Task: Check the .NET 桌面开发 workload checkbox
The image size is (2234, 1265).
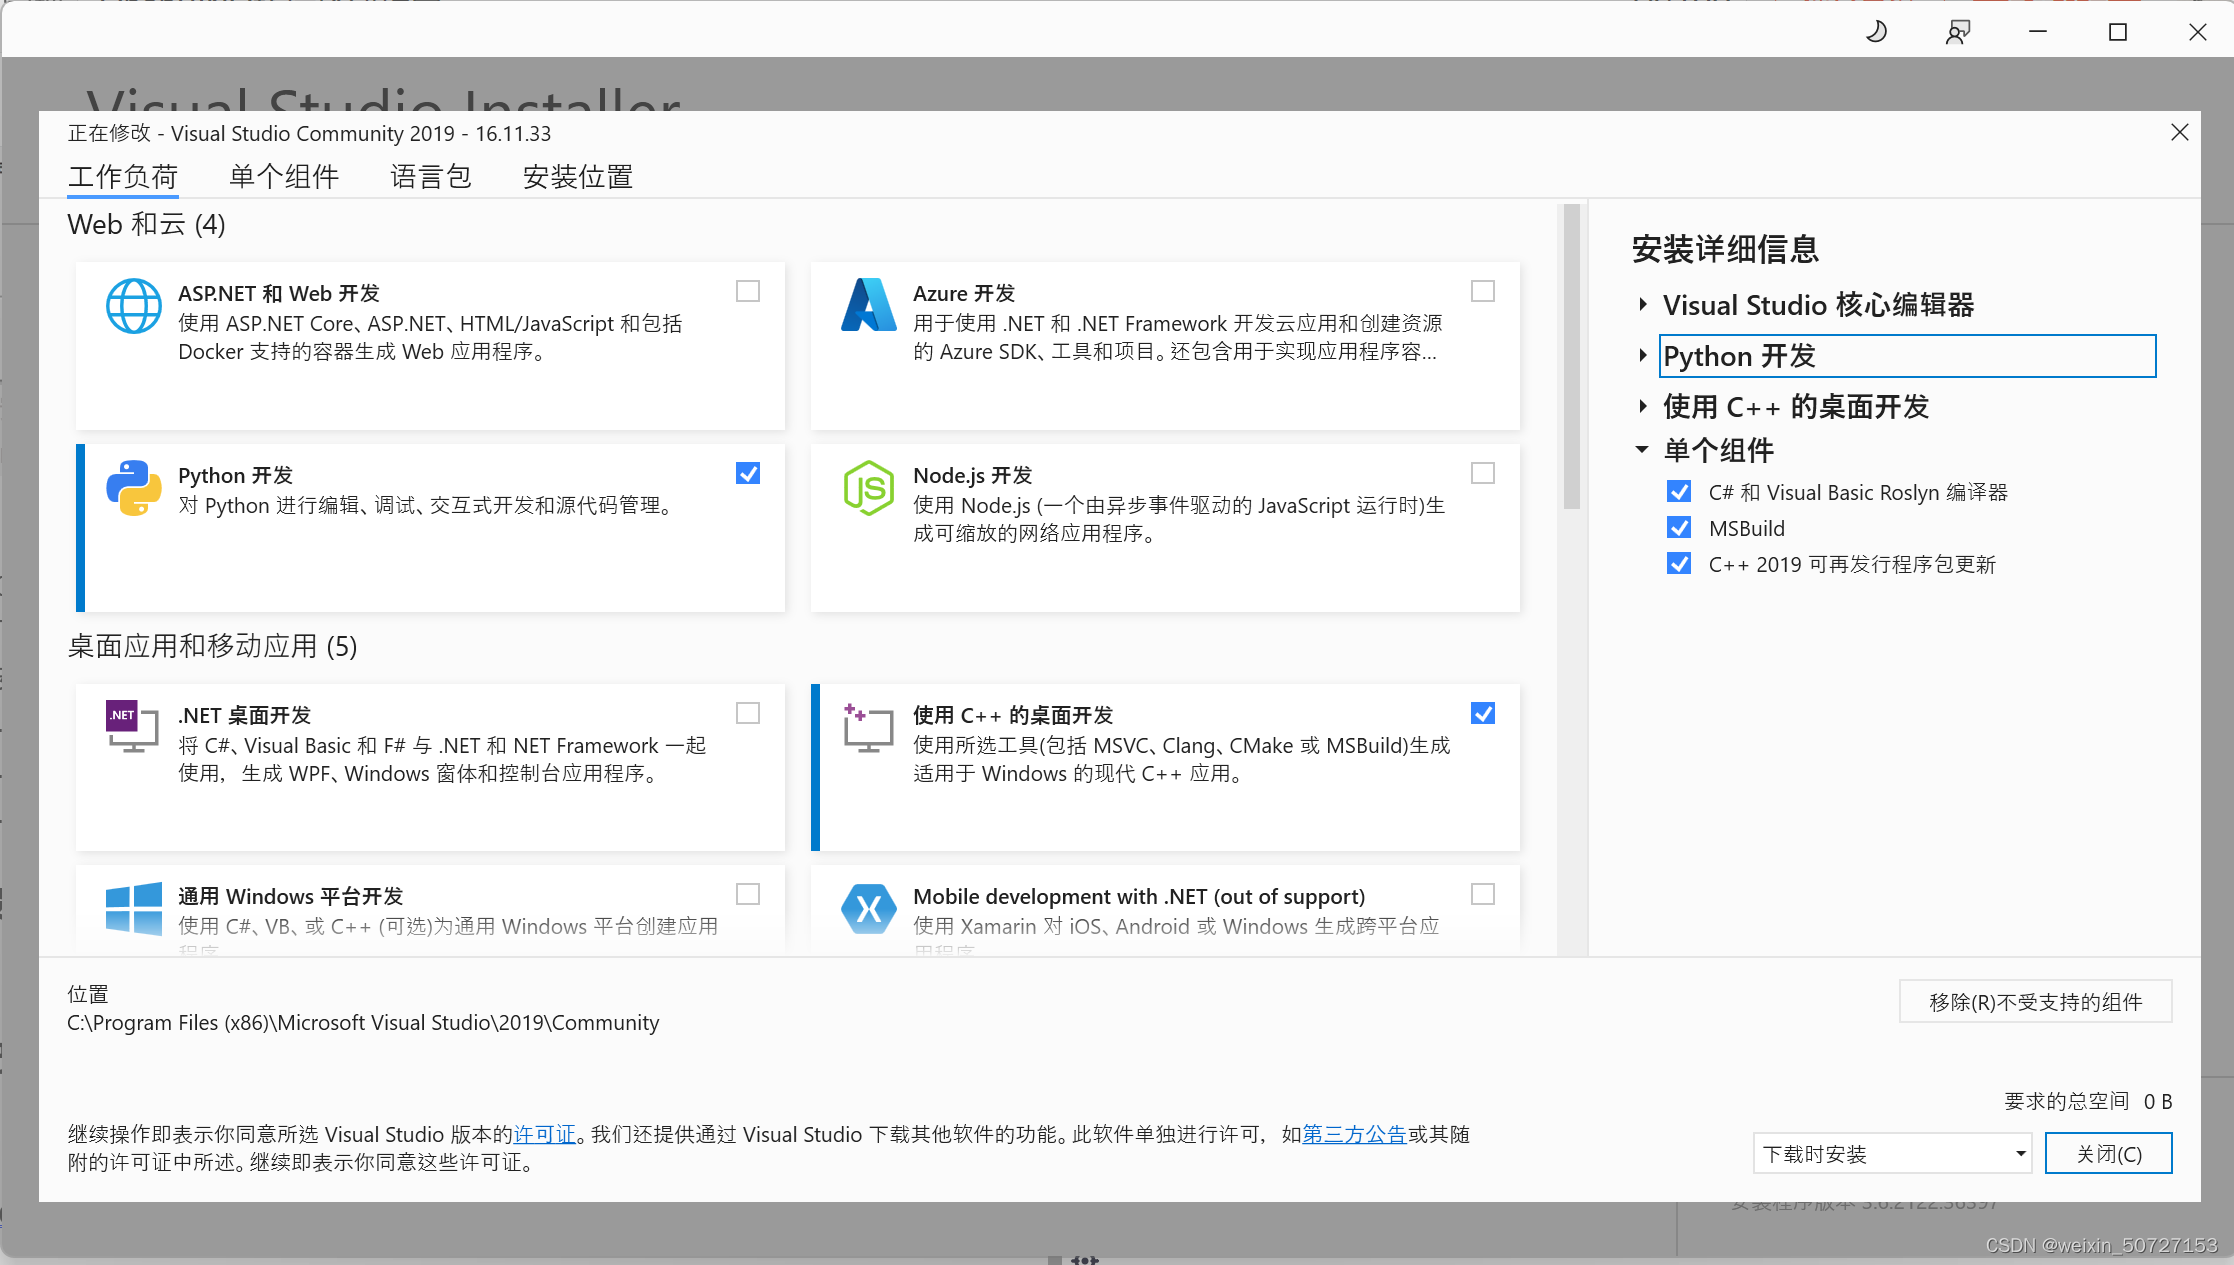Action: (748, 713)
